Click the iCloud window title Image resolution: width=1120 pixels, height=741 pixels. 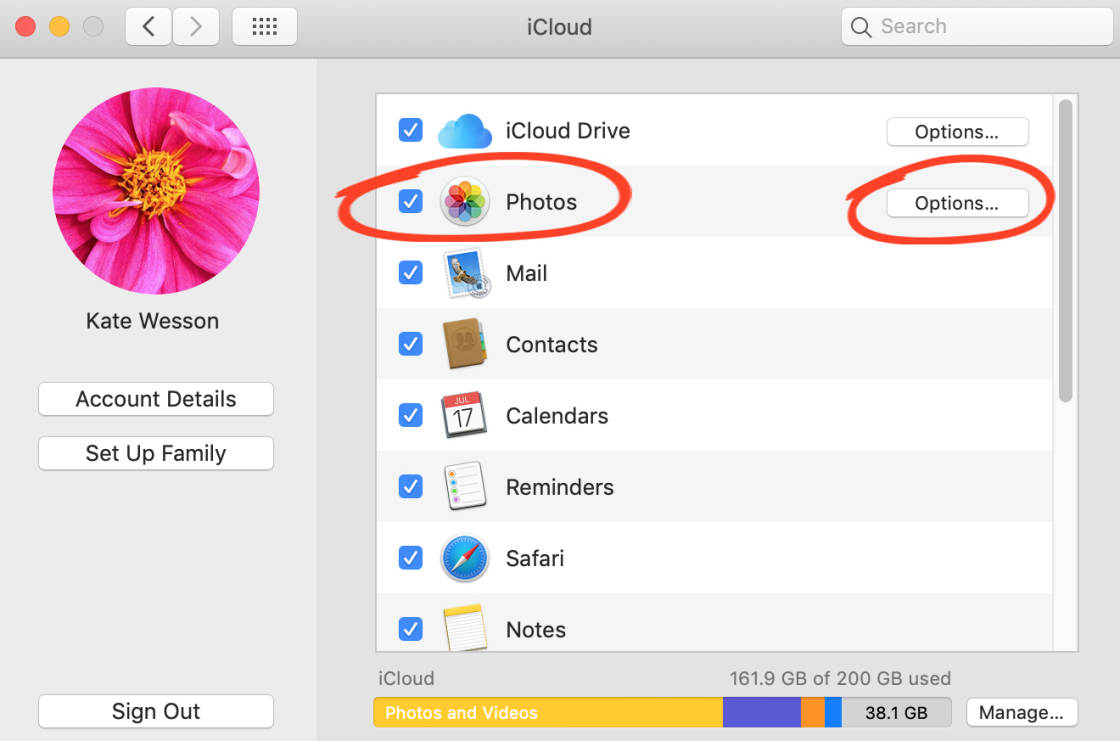click(x=559, y=27)
